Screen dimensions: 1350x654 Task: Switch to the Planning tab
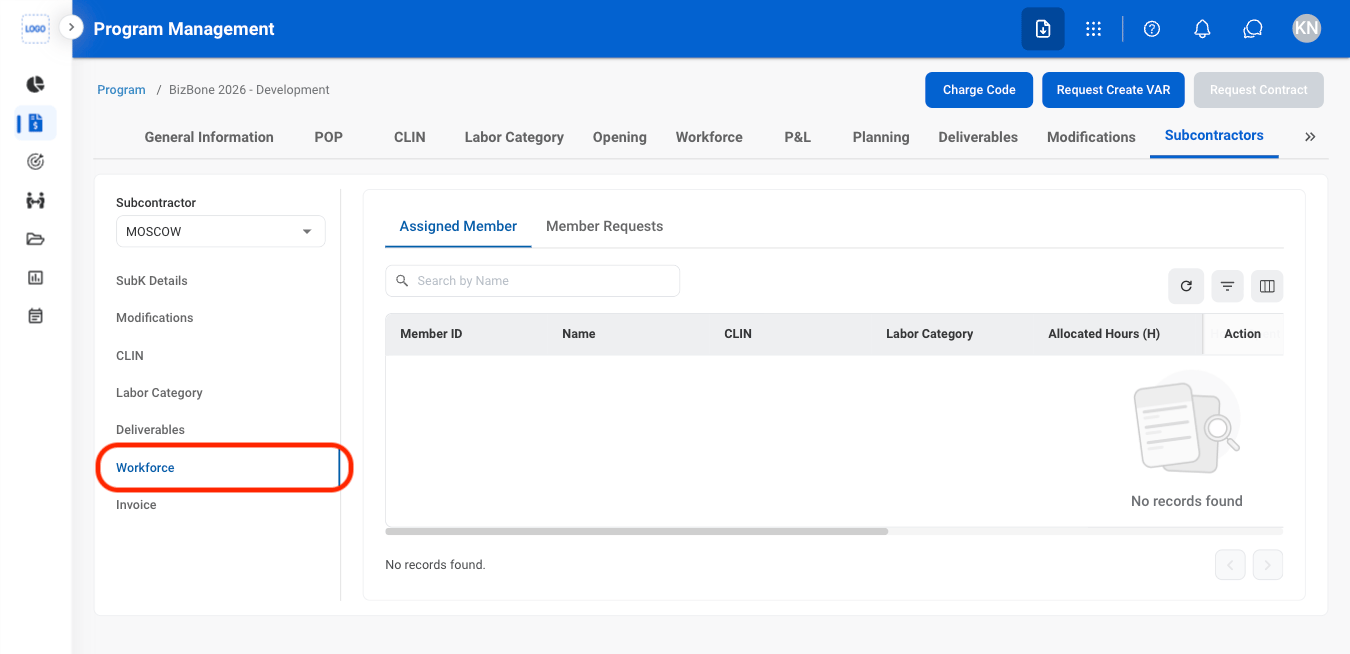(x=881, y=137)
